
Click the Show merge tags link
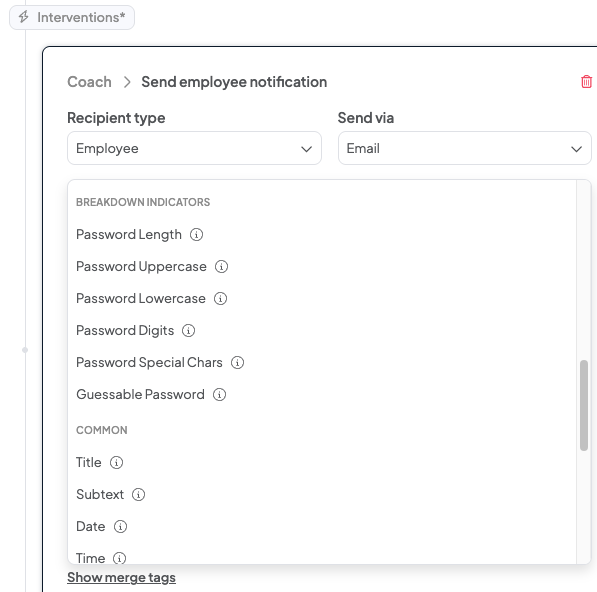pos(121,578)
